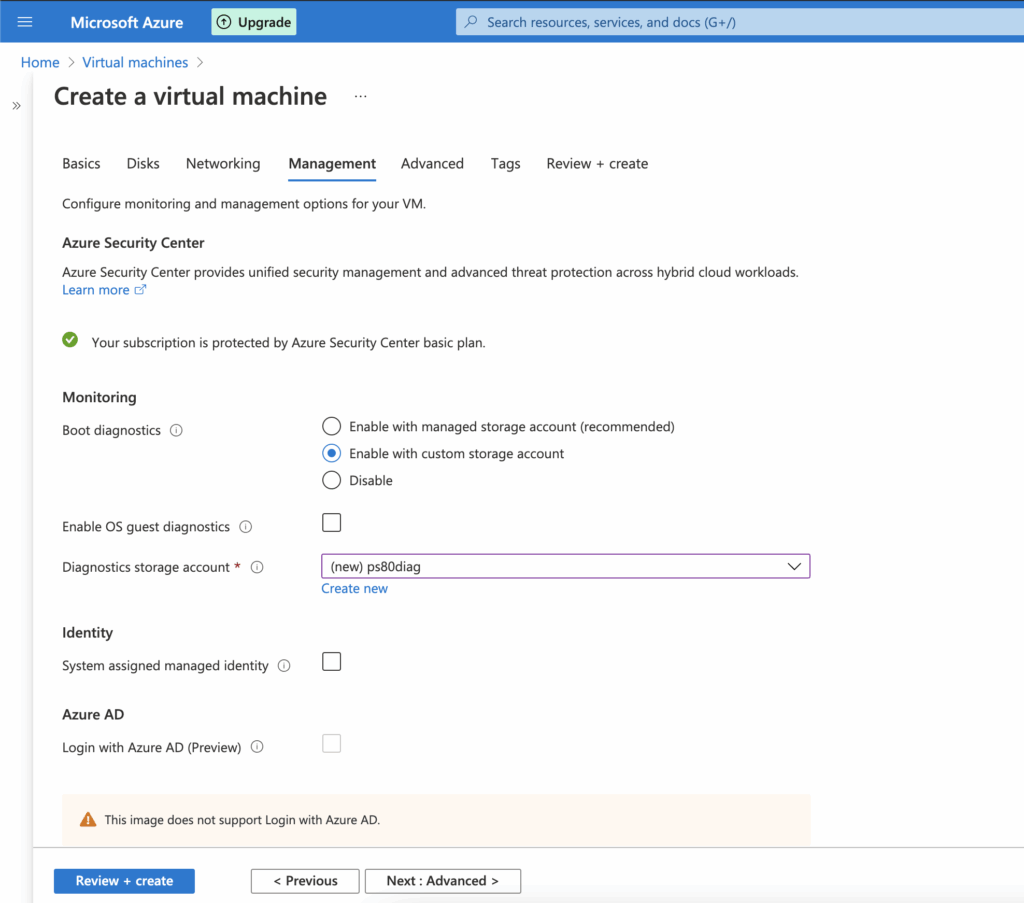Go to the Advanced tab
The width and height of the screenshot is (1024, 903).
pyautogui.click(x=432, y=164)
